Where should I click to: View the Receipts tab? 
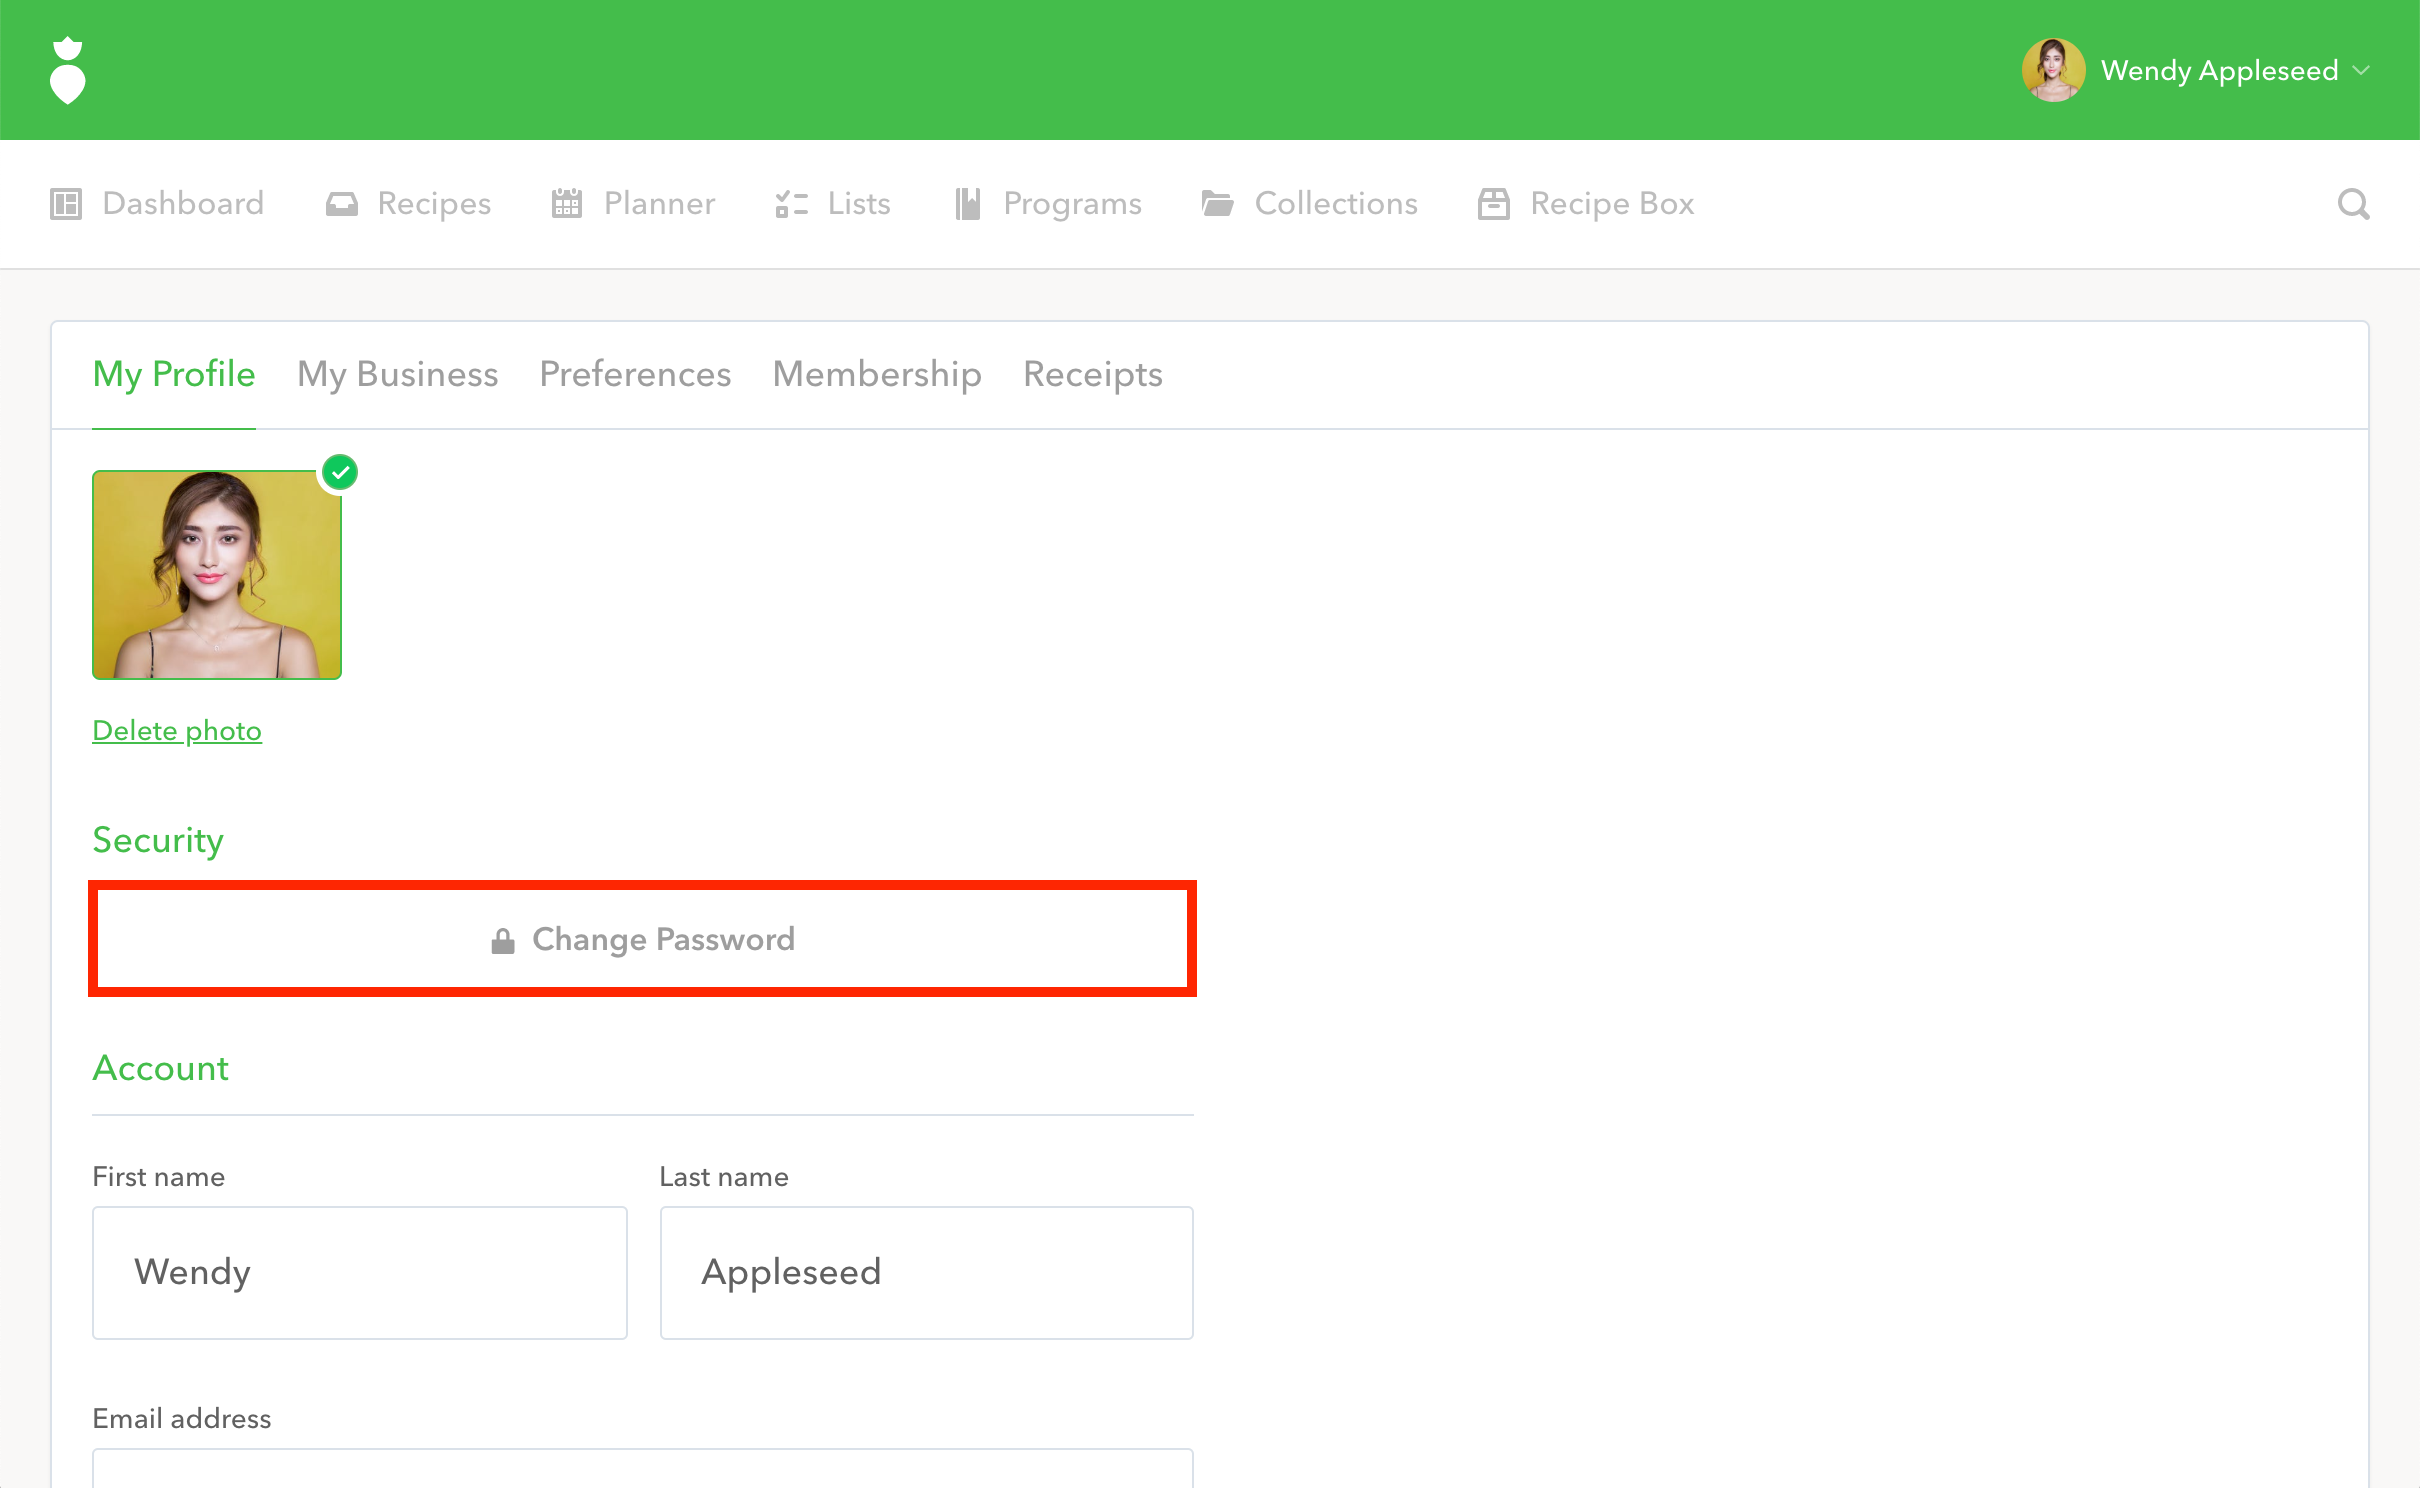pyautogui.click(x=1092, y=374)
